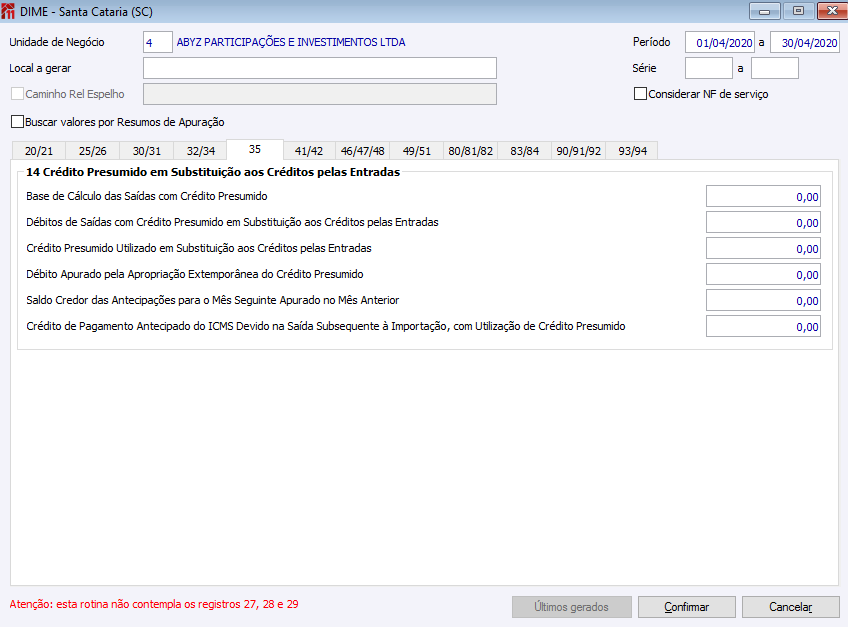Edit Débitos de Saídas com Crédito Presumido value
Viewport: 848px width, 627px height.
pyautogui.click(x=763, y=222)
